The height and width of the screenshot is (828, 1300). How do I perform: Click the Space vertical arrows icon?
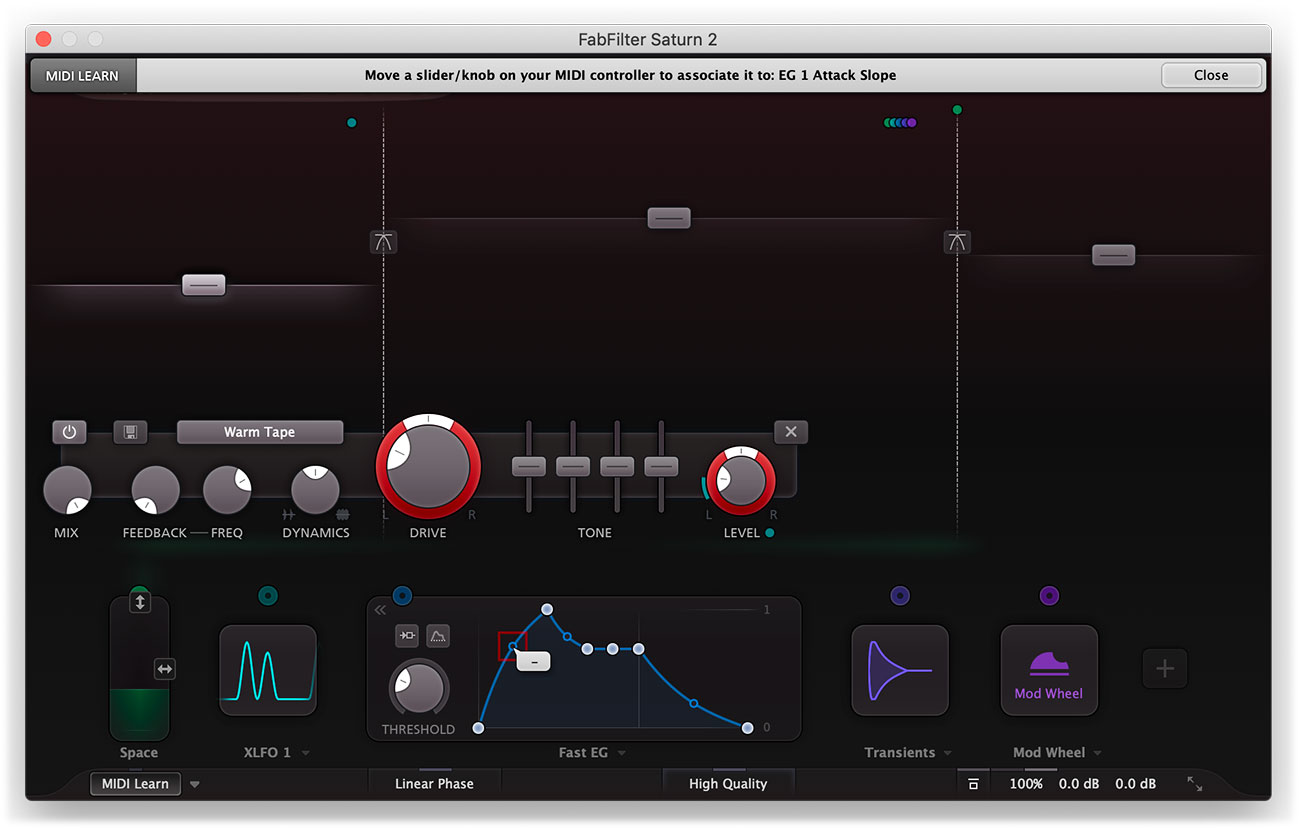point(140,602)
